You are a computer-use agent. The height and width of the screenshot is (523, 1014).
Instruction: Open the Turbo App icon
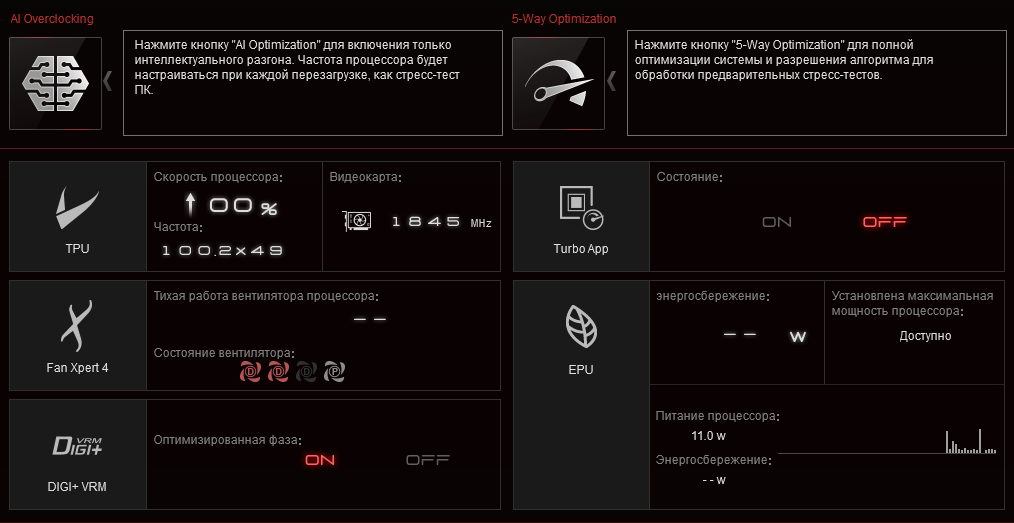[581, 209]
